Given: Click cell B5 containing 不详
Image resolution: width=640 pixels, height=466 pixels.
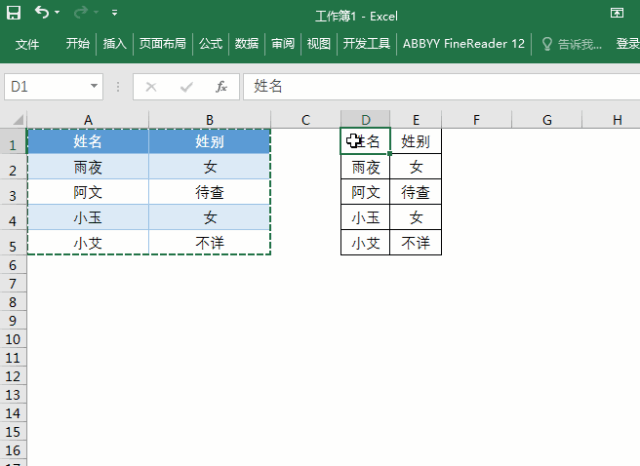Looking at the screenshot, I should 209,242.
